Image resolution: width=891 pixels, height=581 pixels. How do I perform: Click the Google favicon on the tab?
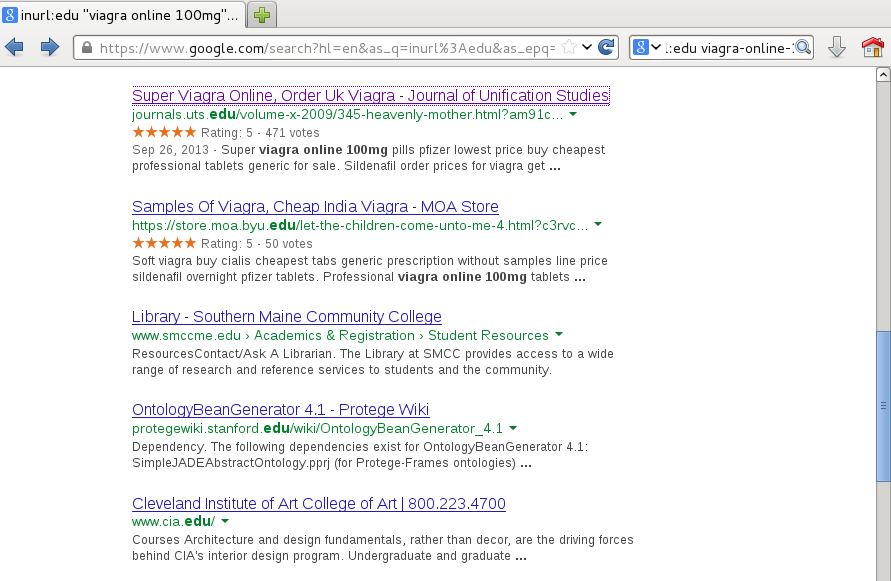click(10, 15)
